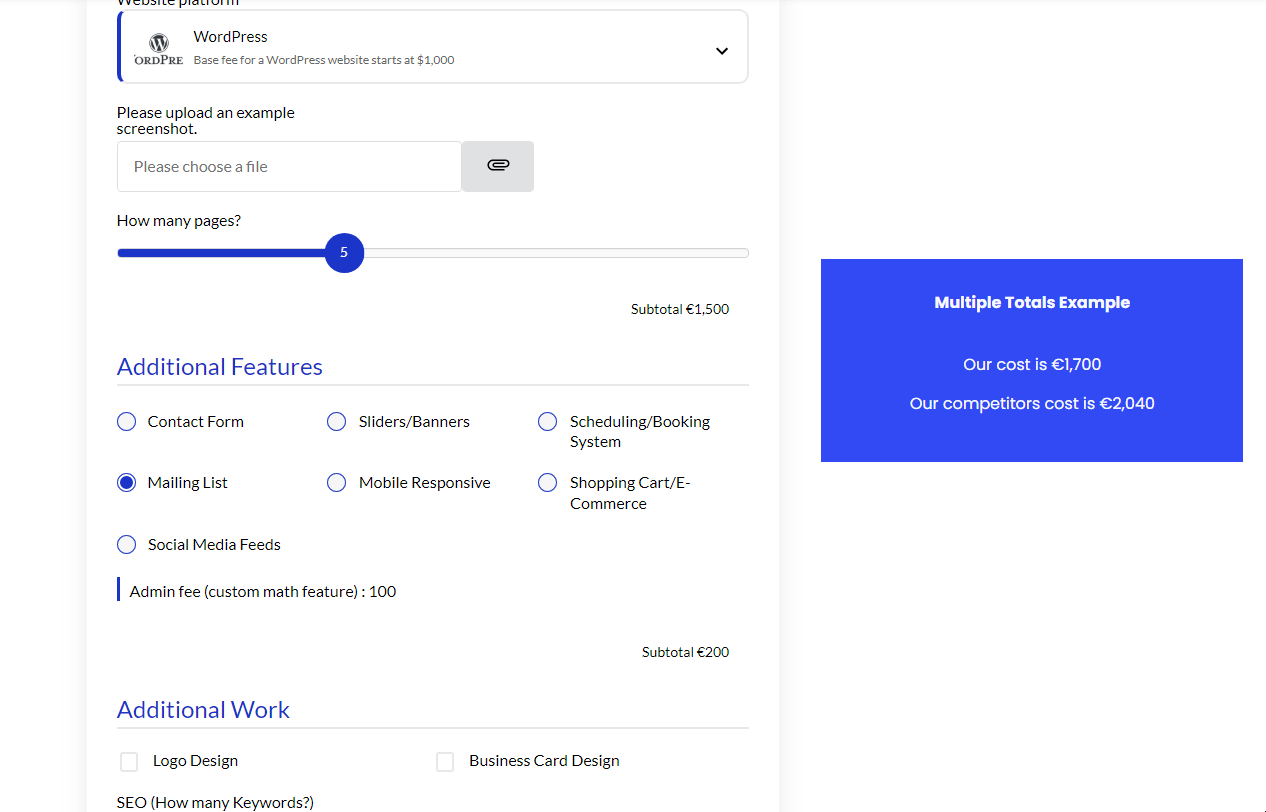Click the unfilled part of the pages slider track
The width and height of the screenshot is (1266, 812).
coord(556,253)
